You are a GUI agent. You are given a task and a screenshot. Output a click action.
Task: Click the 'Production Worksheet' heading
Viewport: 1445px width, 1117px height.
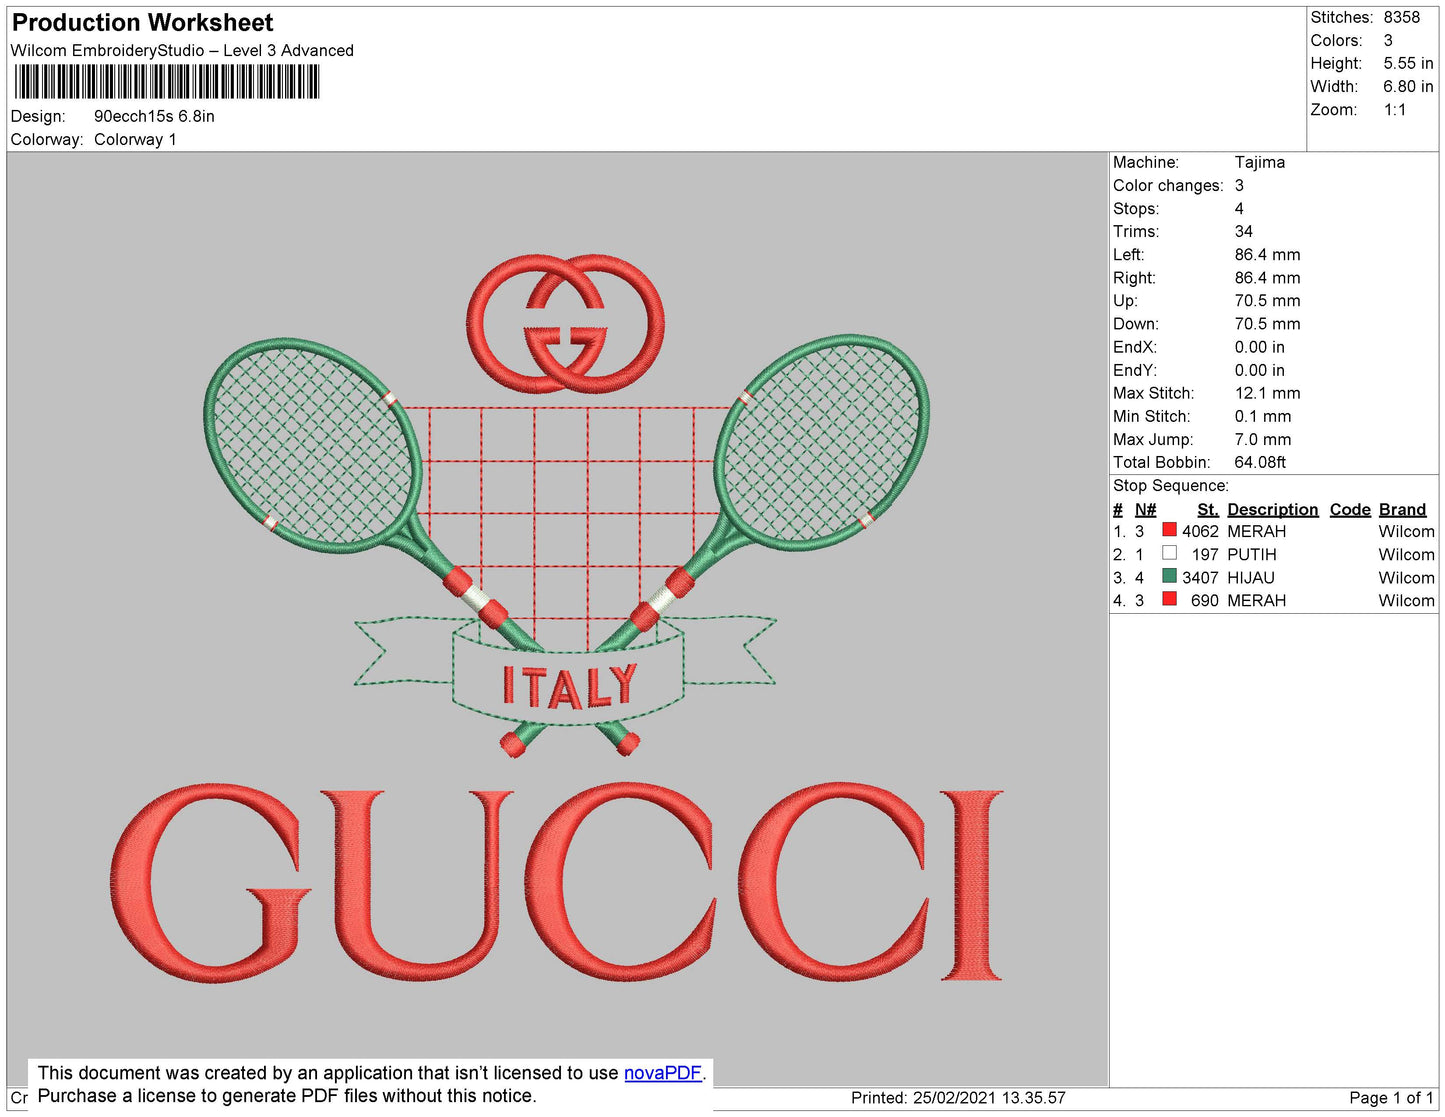click(x=142, y=22)
